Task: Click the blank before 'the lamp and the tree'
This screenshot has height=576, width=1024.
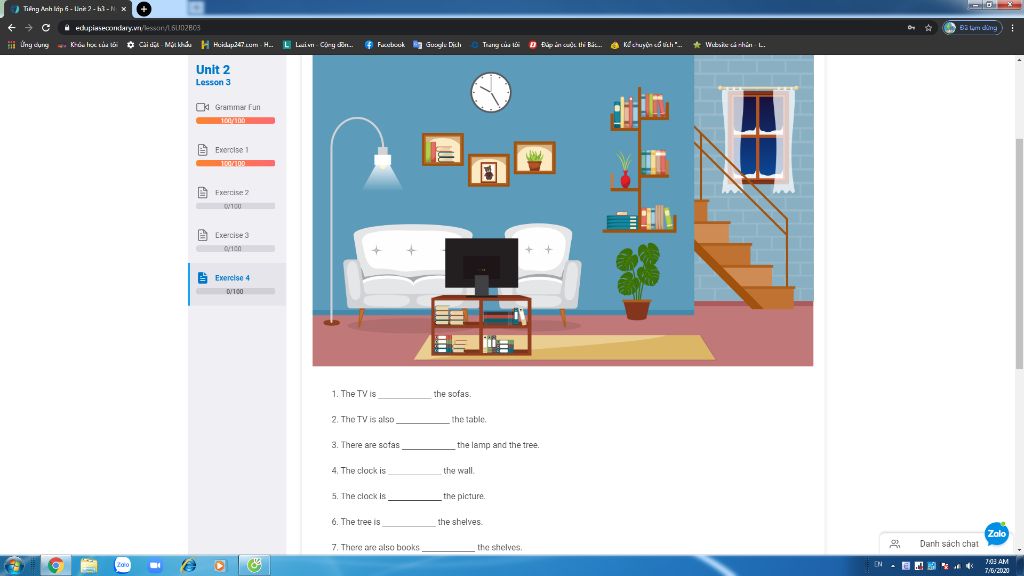Action: click(428, 445)
